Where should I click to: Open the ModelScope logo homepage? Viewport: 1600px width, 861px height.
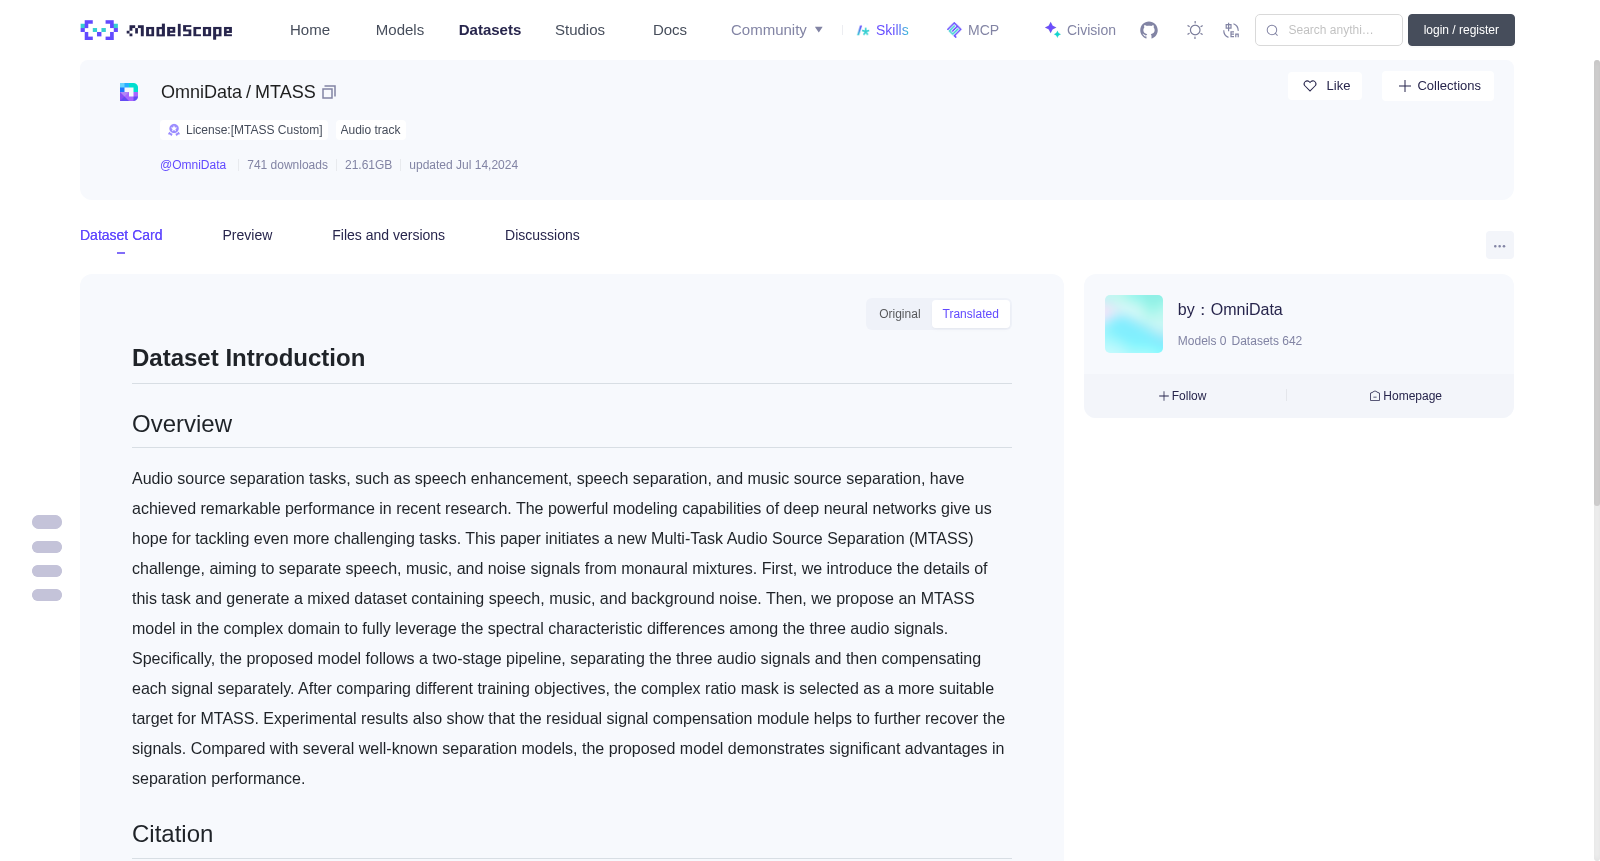point(156,30)
